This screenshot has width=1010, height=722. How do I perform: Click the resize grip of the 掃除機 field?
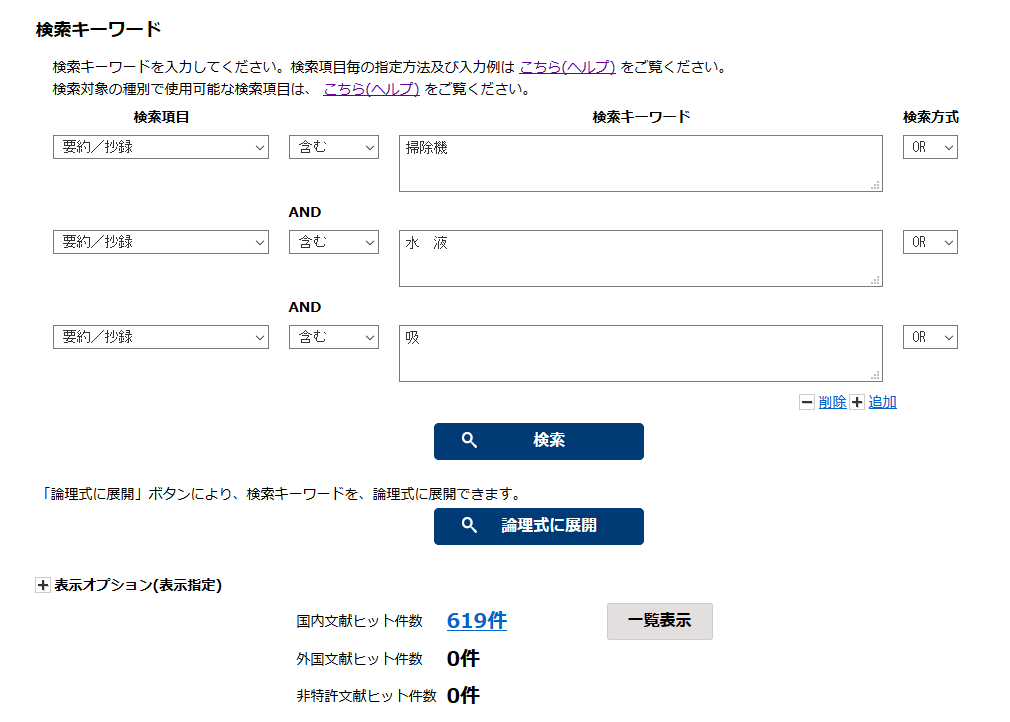[875, 185]
